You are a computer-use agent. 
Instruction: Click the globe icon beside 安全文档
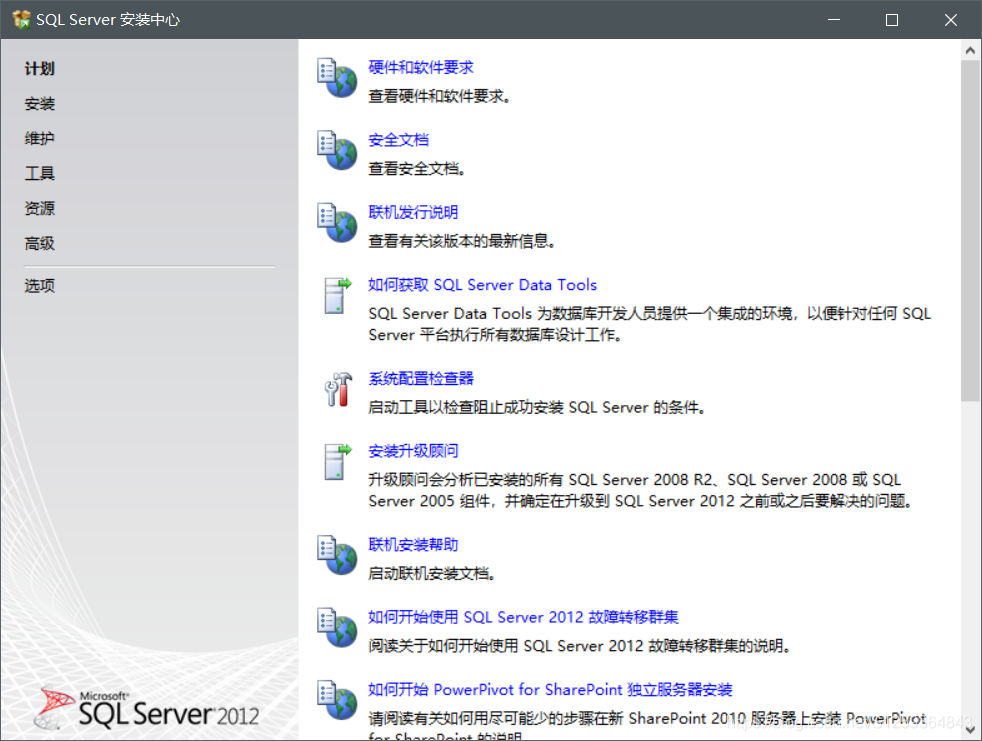coord(337,150)
